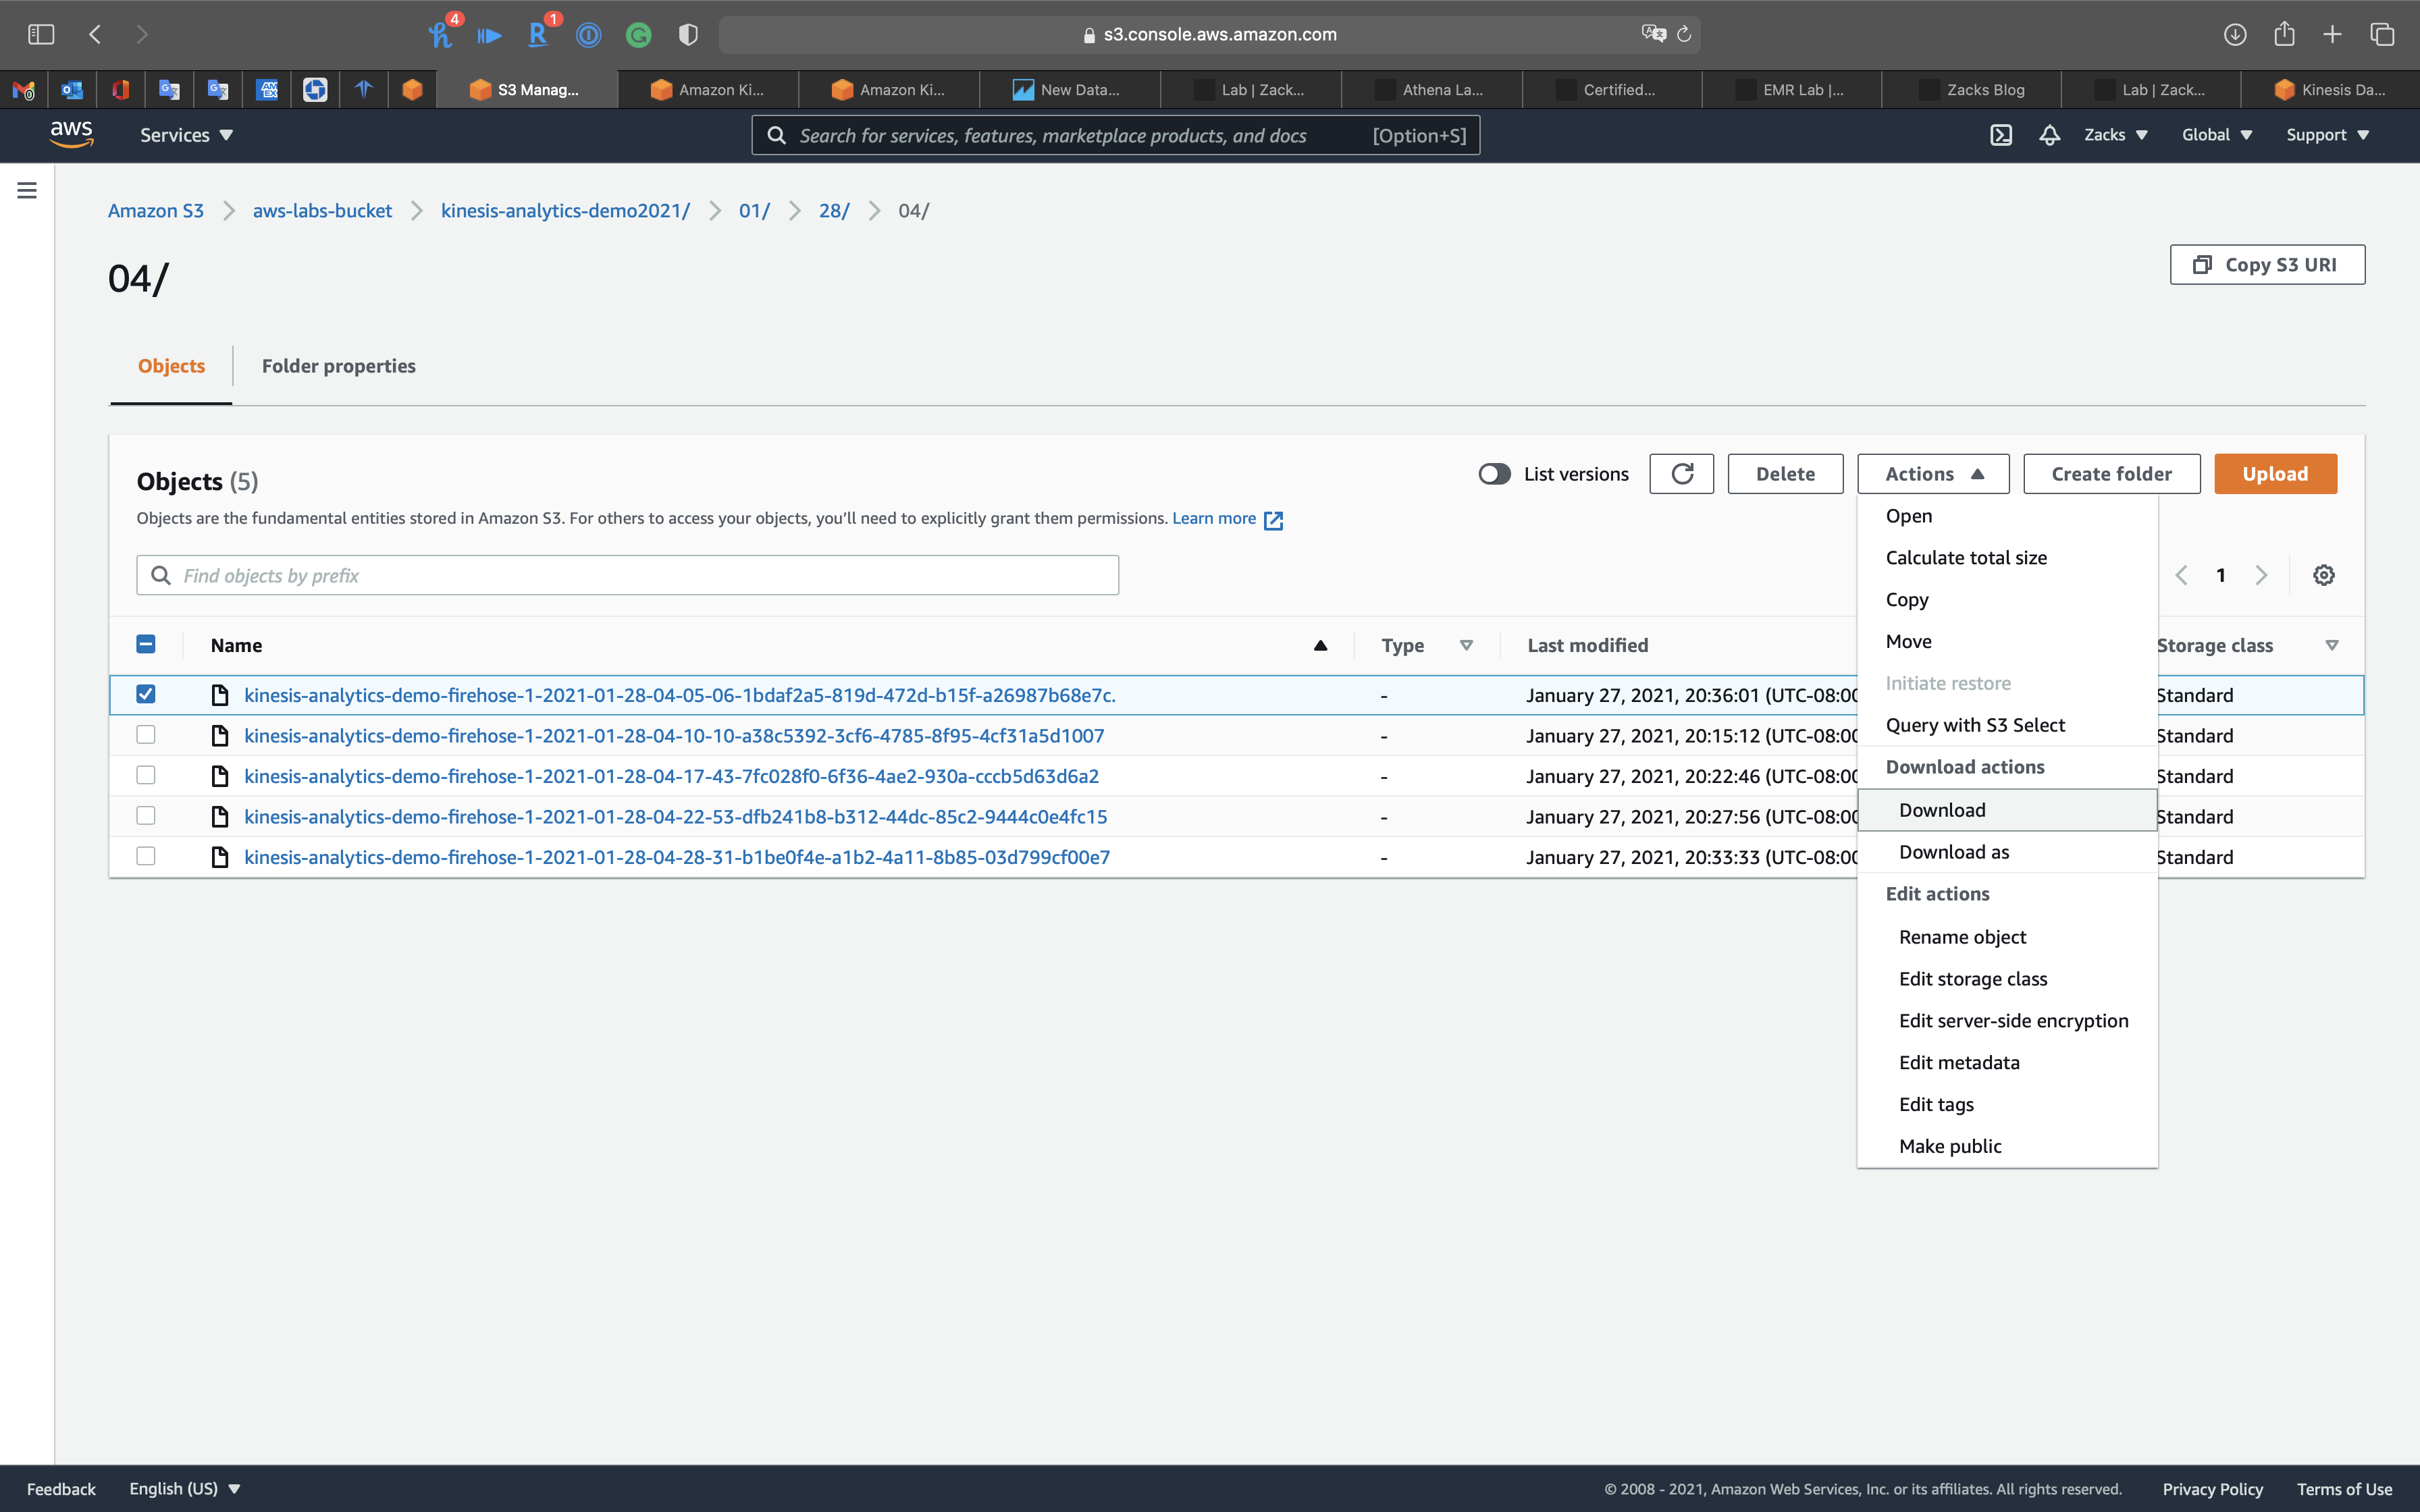Viewport: 2420px width, 1512px height.
Task: Open the hamburger side navigation menu
Action: (x=27, y=190)
